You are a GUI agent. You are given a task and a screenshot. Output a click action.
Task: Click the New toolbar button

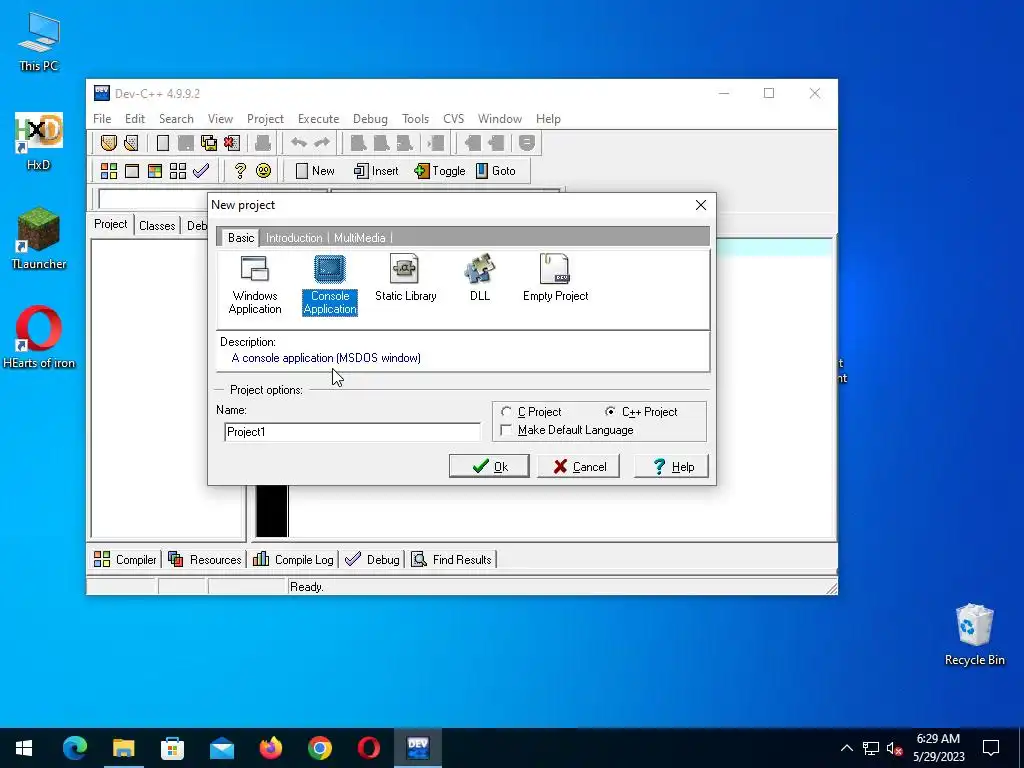point(315,171)
